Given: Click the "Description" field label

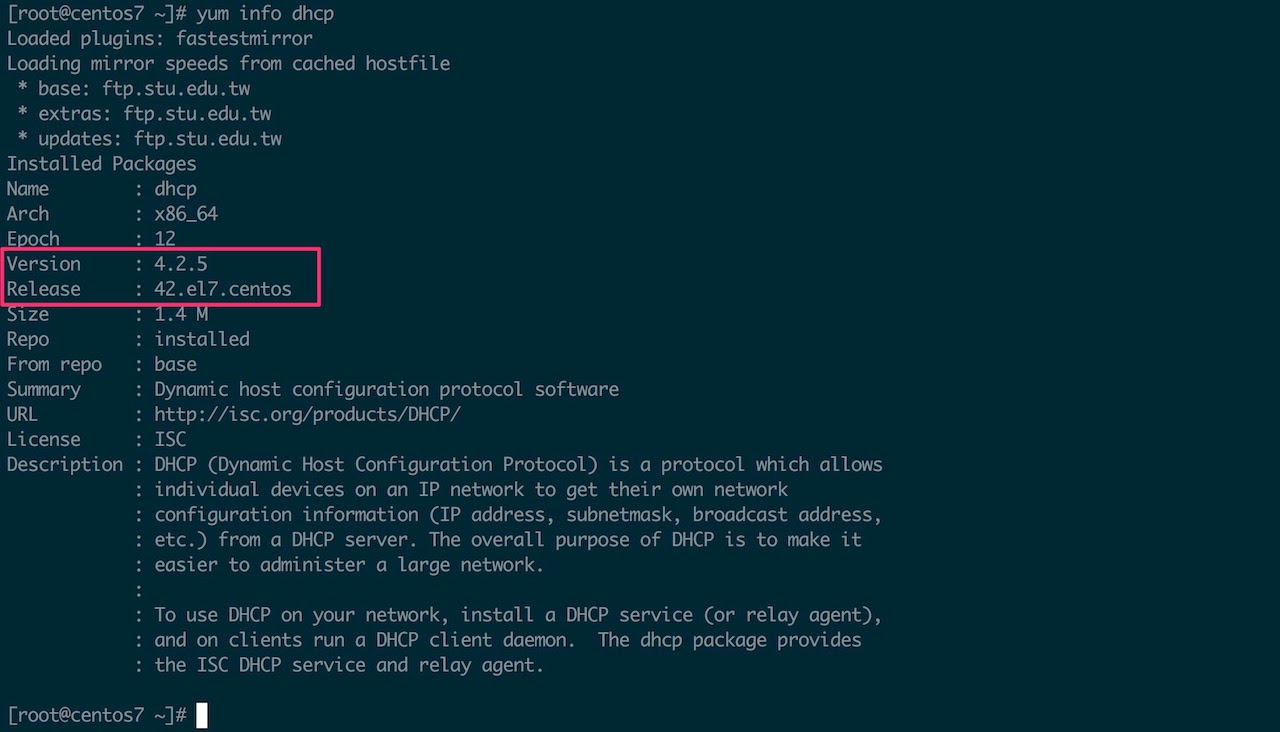Looking at the screenshot, I should point(65,464).
